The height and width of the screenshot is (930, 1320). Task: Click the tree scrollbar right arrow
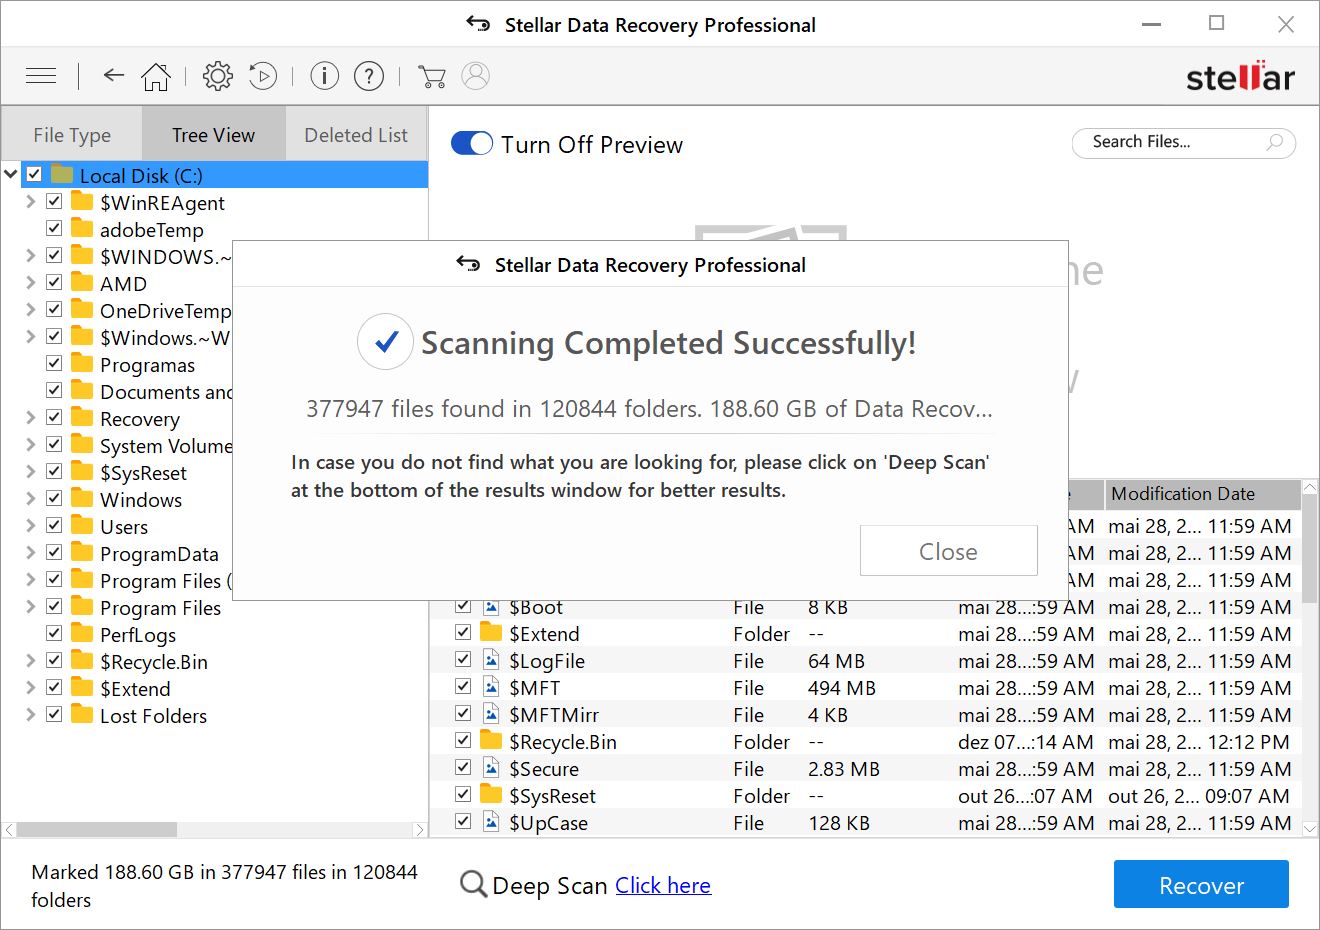coord(420,830)
